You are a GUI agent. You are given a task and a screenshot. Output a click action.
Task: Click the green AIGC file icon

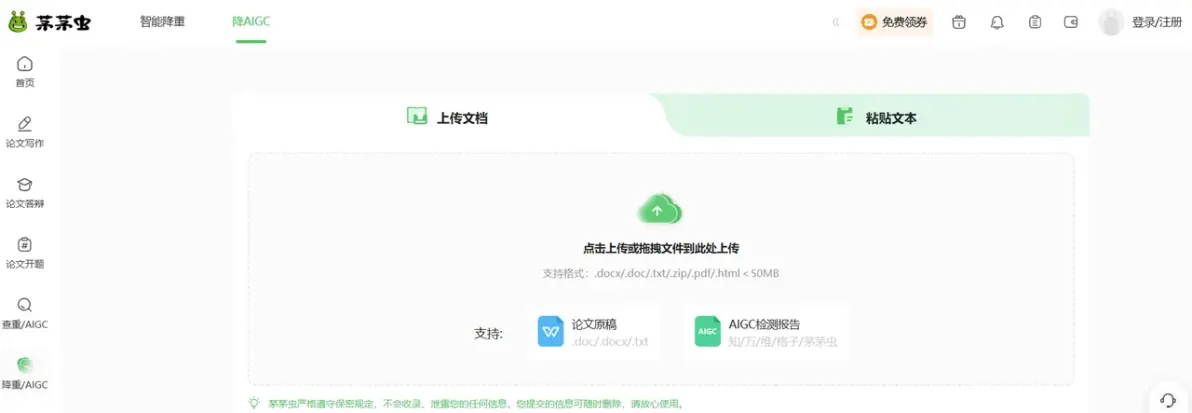707,332
